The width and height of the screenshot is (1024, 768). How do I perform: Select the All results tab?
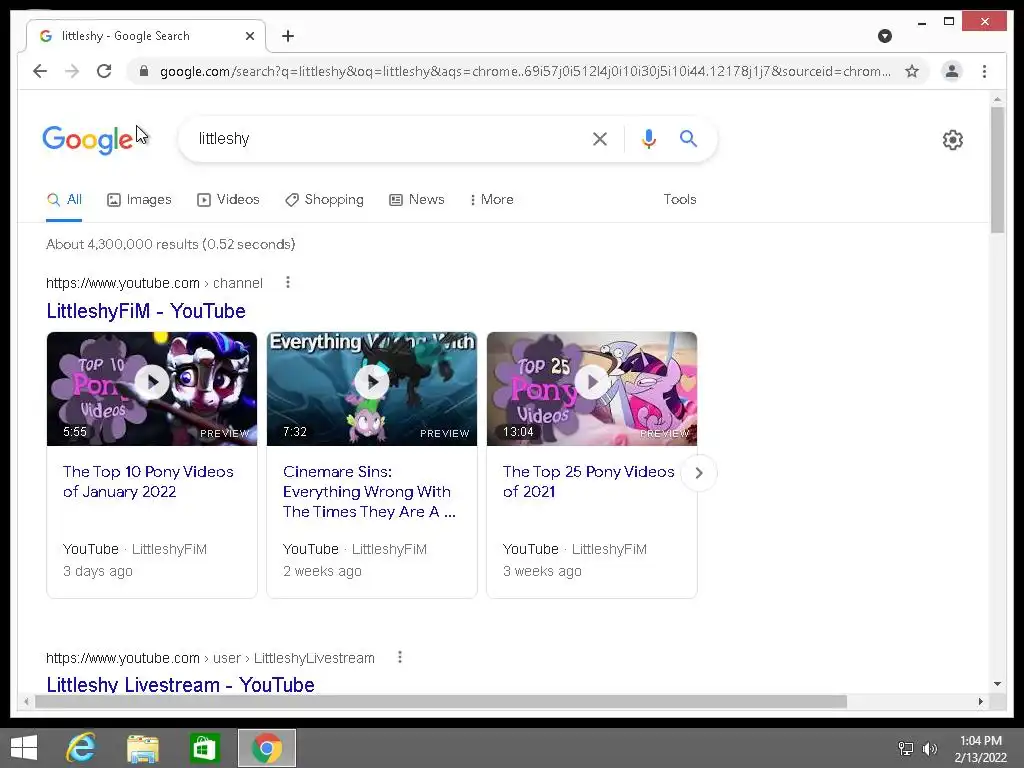(x=64, y=200)
